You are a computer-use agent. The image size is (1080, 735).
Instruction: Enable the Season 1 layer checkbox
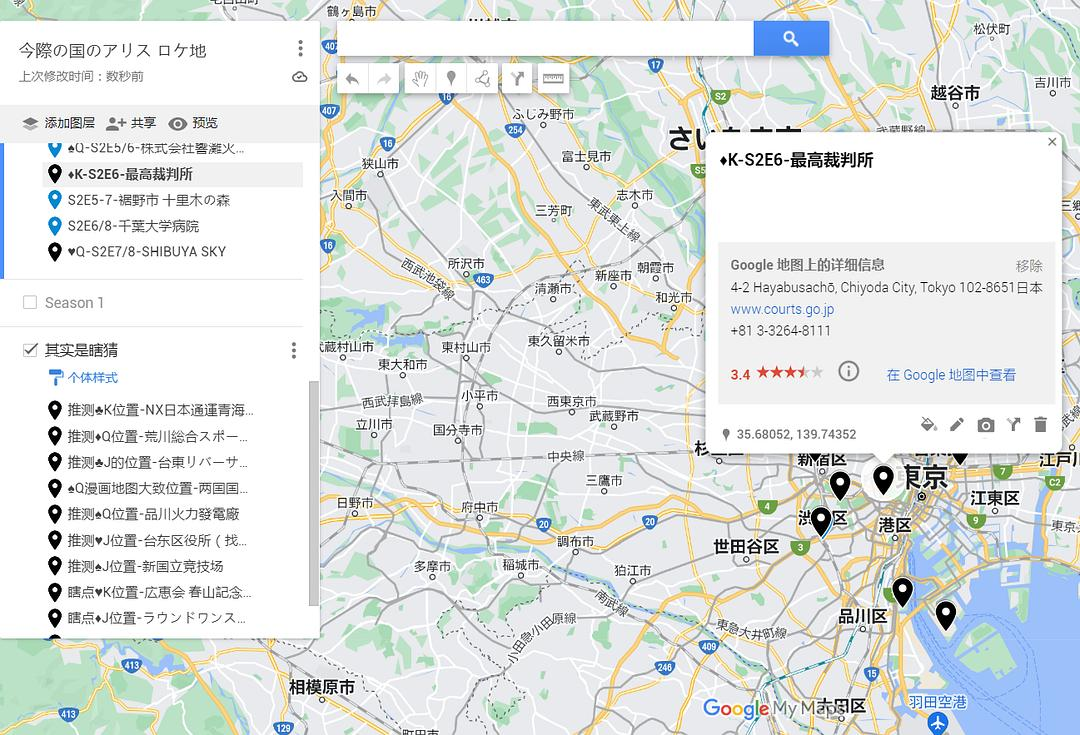(30, 303)
